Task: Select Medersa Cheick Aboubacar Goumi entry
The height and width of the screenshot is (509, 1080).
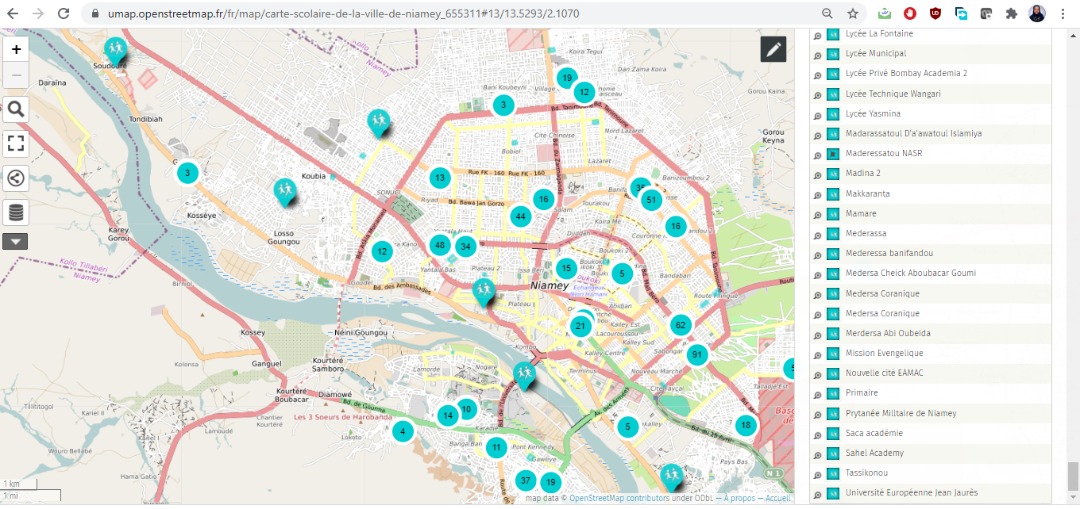Action: point(911,273)
